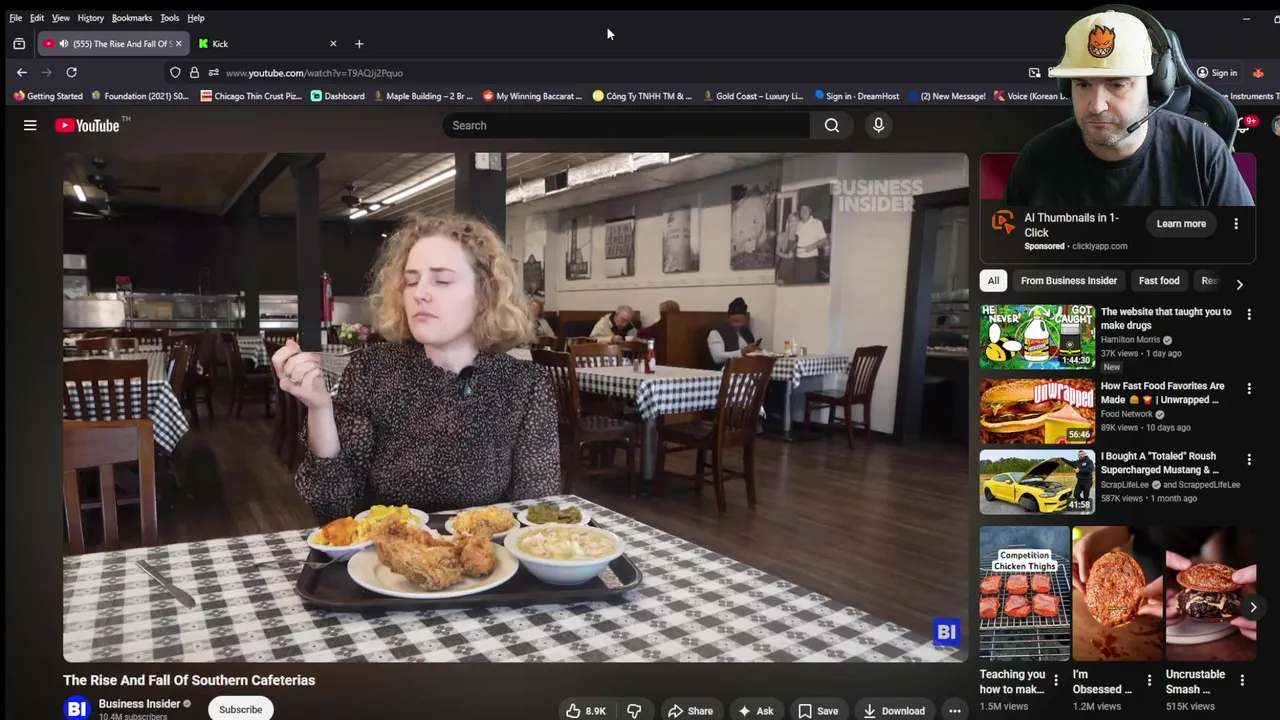Open the 'Dashboard' bookmark

coord(338,96)
